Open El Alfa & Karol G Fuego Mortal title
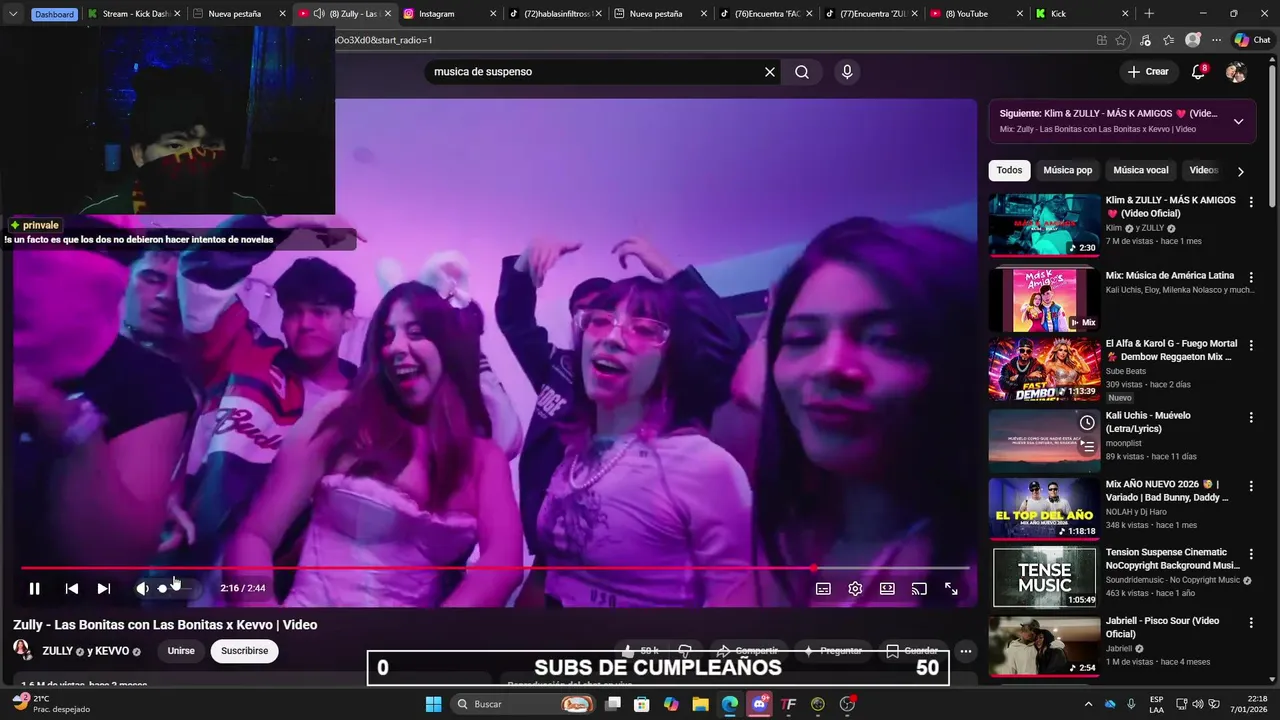 coord(1170,350)
